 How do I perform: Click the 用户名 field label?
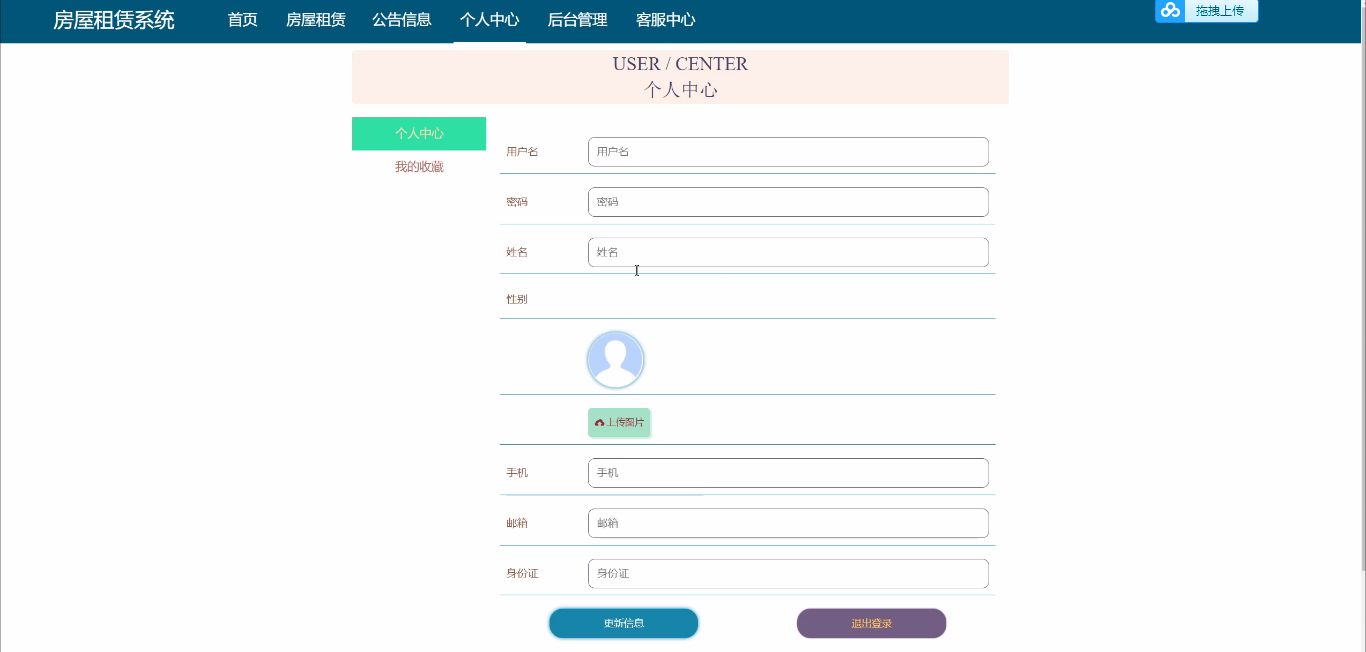[522, 152]
